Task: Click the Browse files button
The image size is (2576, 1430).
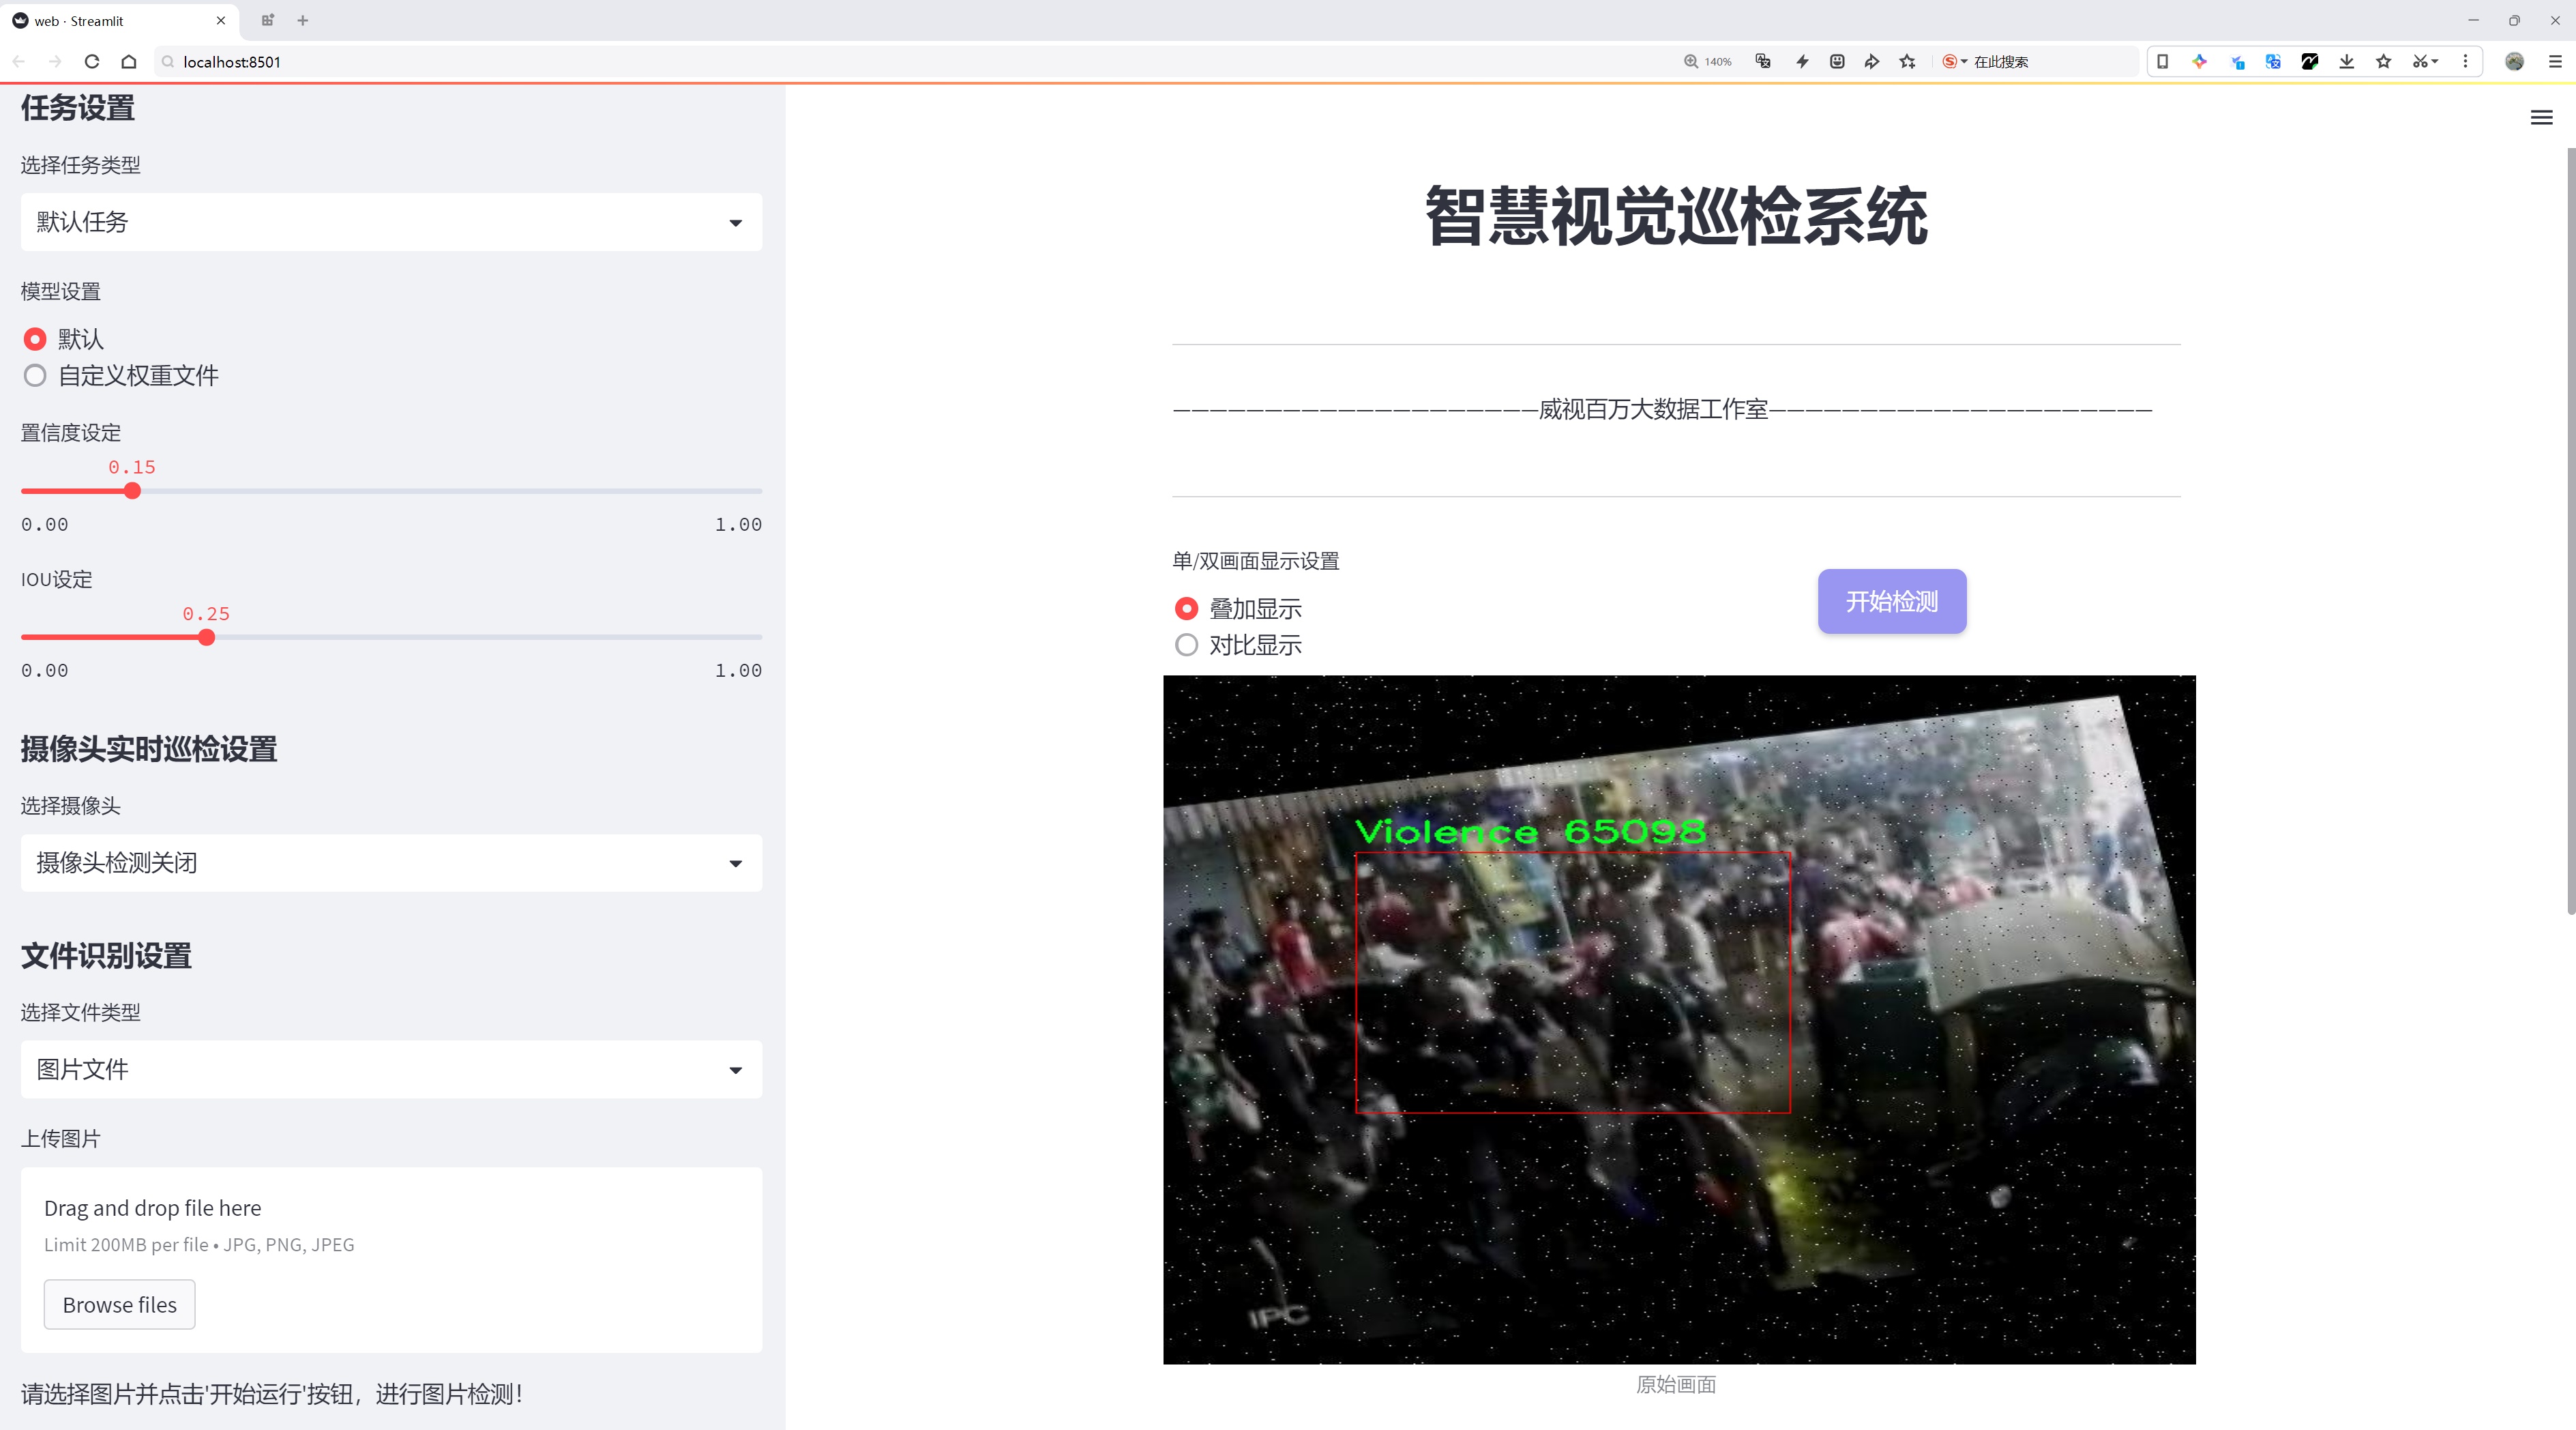Action: pos(119,1305)
